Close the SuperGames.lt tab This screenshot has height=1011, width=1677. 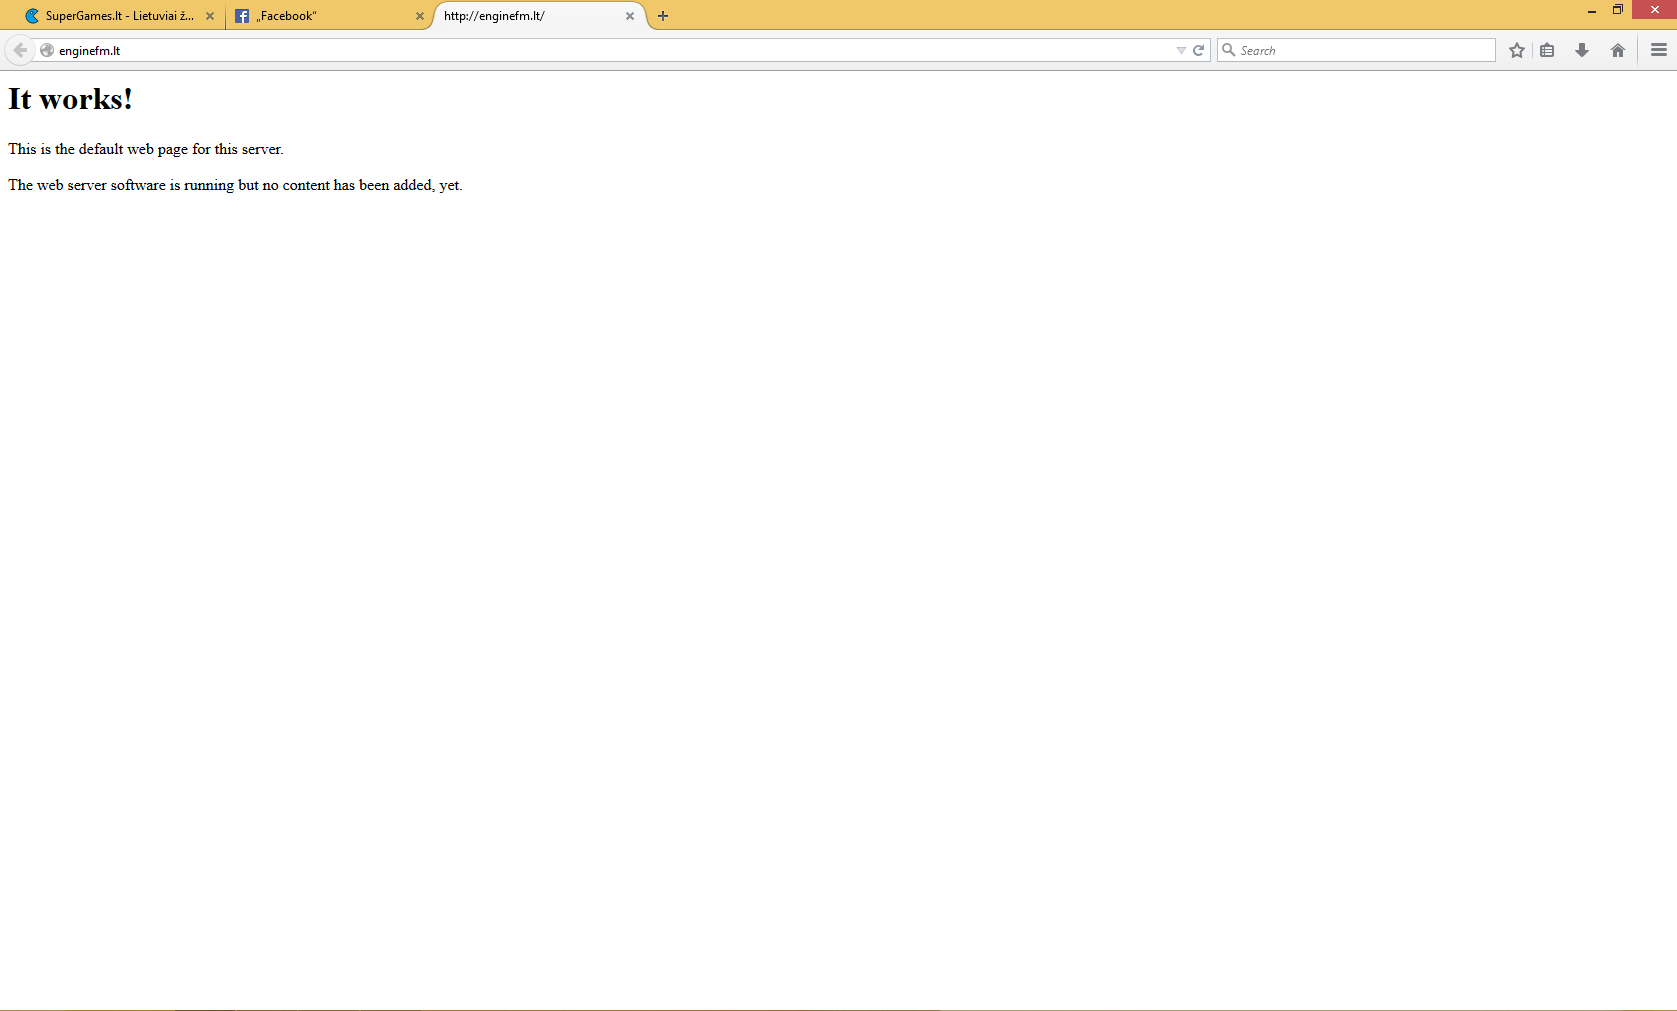pyautogui.click(x=210, y=16)
